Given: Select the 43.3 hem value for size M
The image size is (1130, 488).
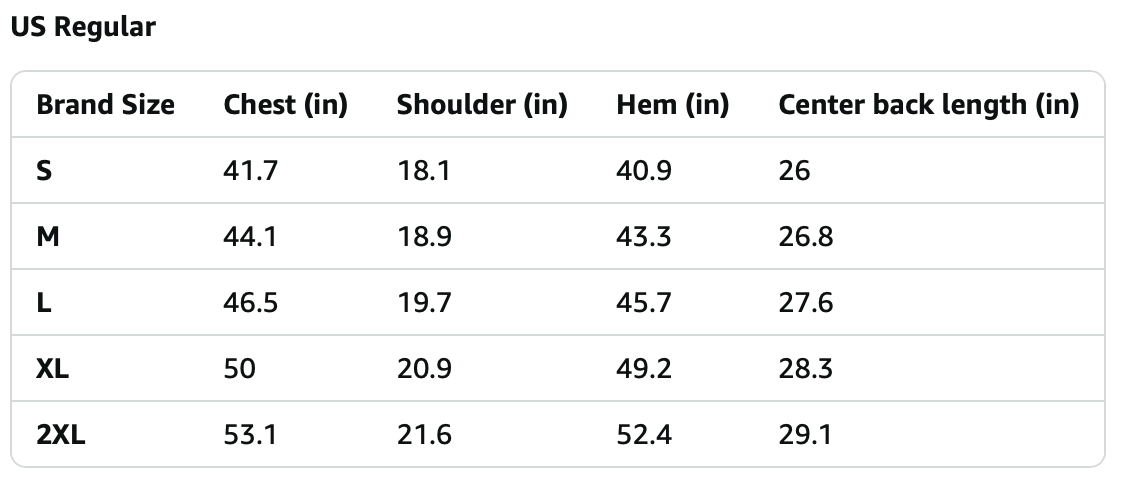Looking at the screenshot, I should click(644, 237).
